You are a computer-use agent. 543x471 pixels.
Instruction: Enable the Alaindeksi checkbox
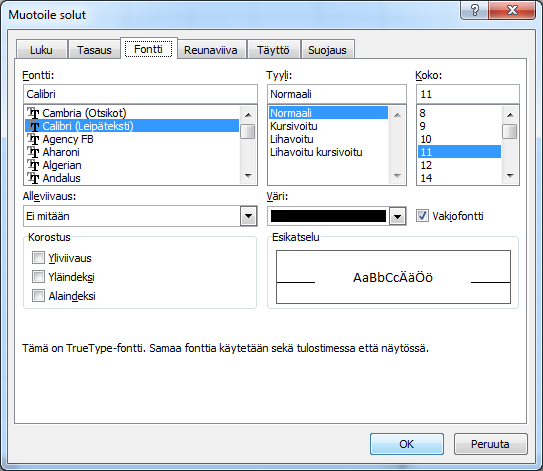pos(38,296)
